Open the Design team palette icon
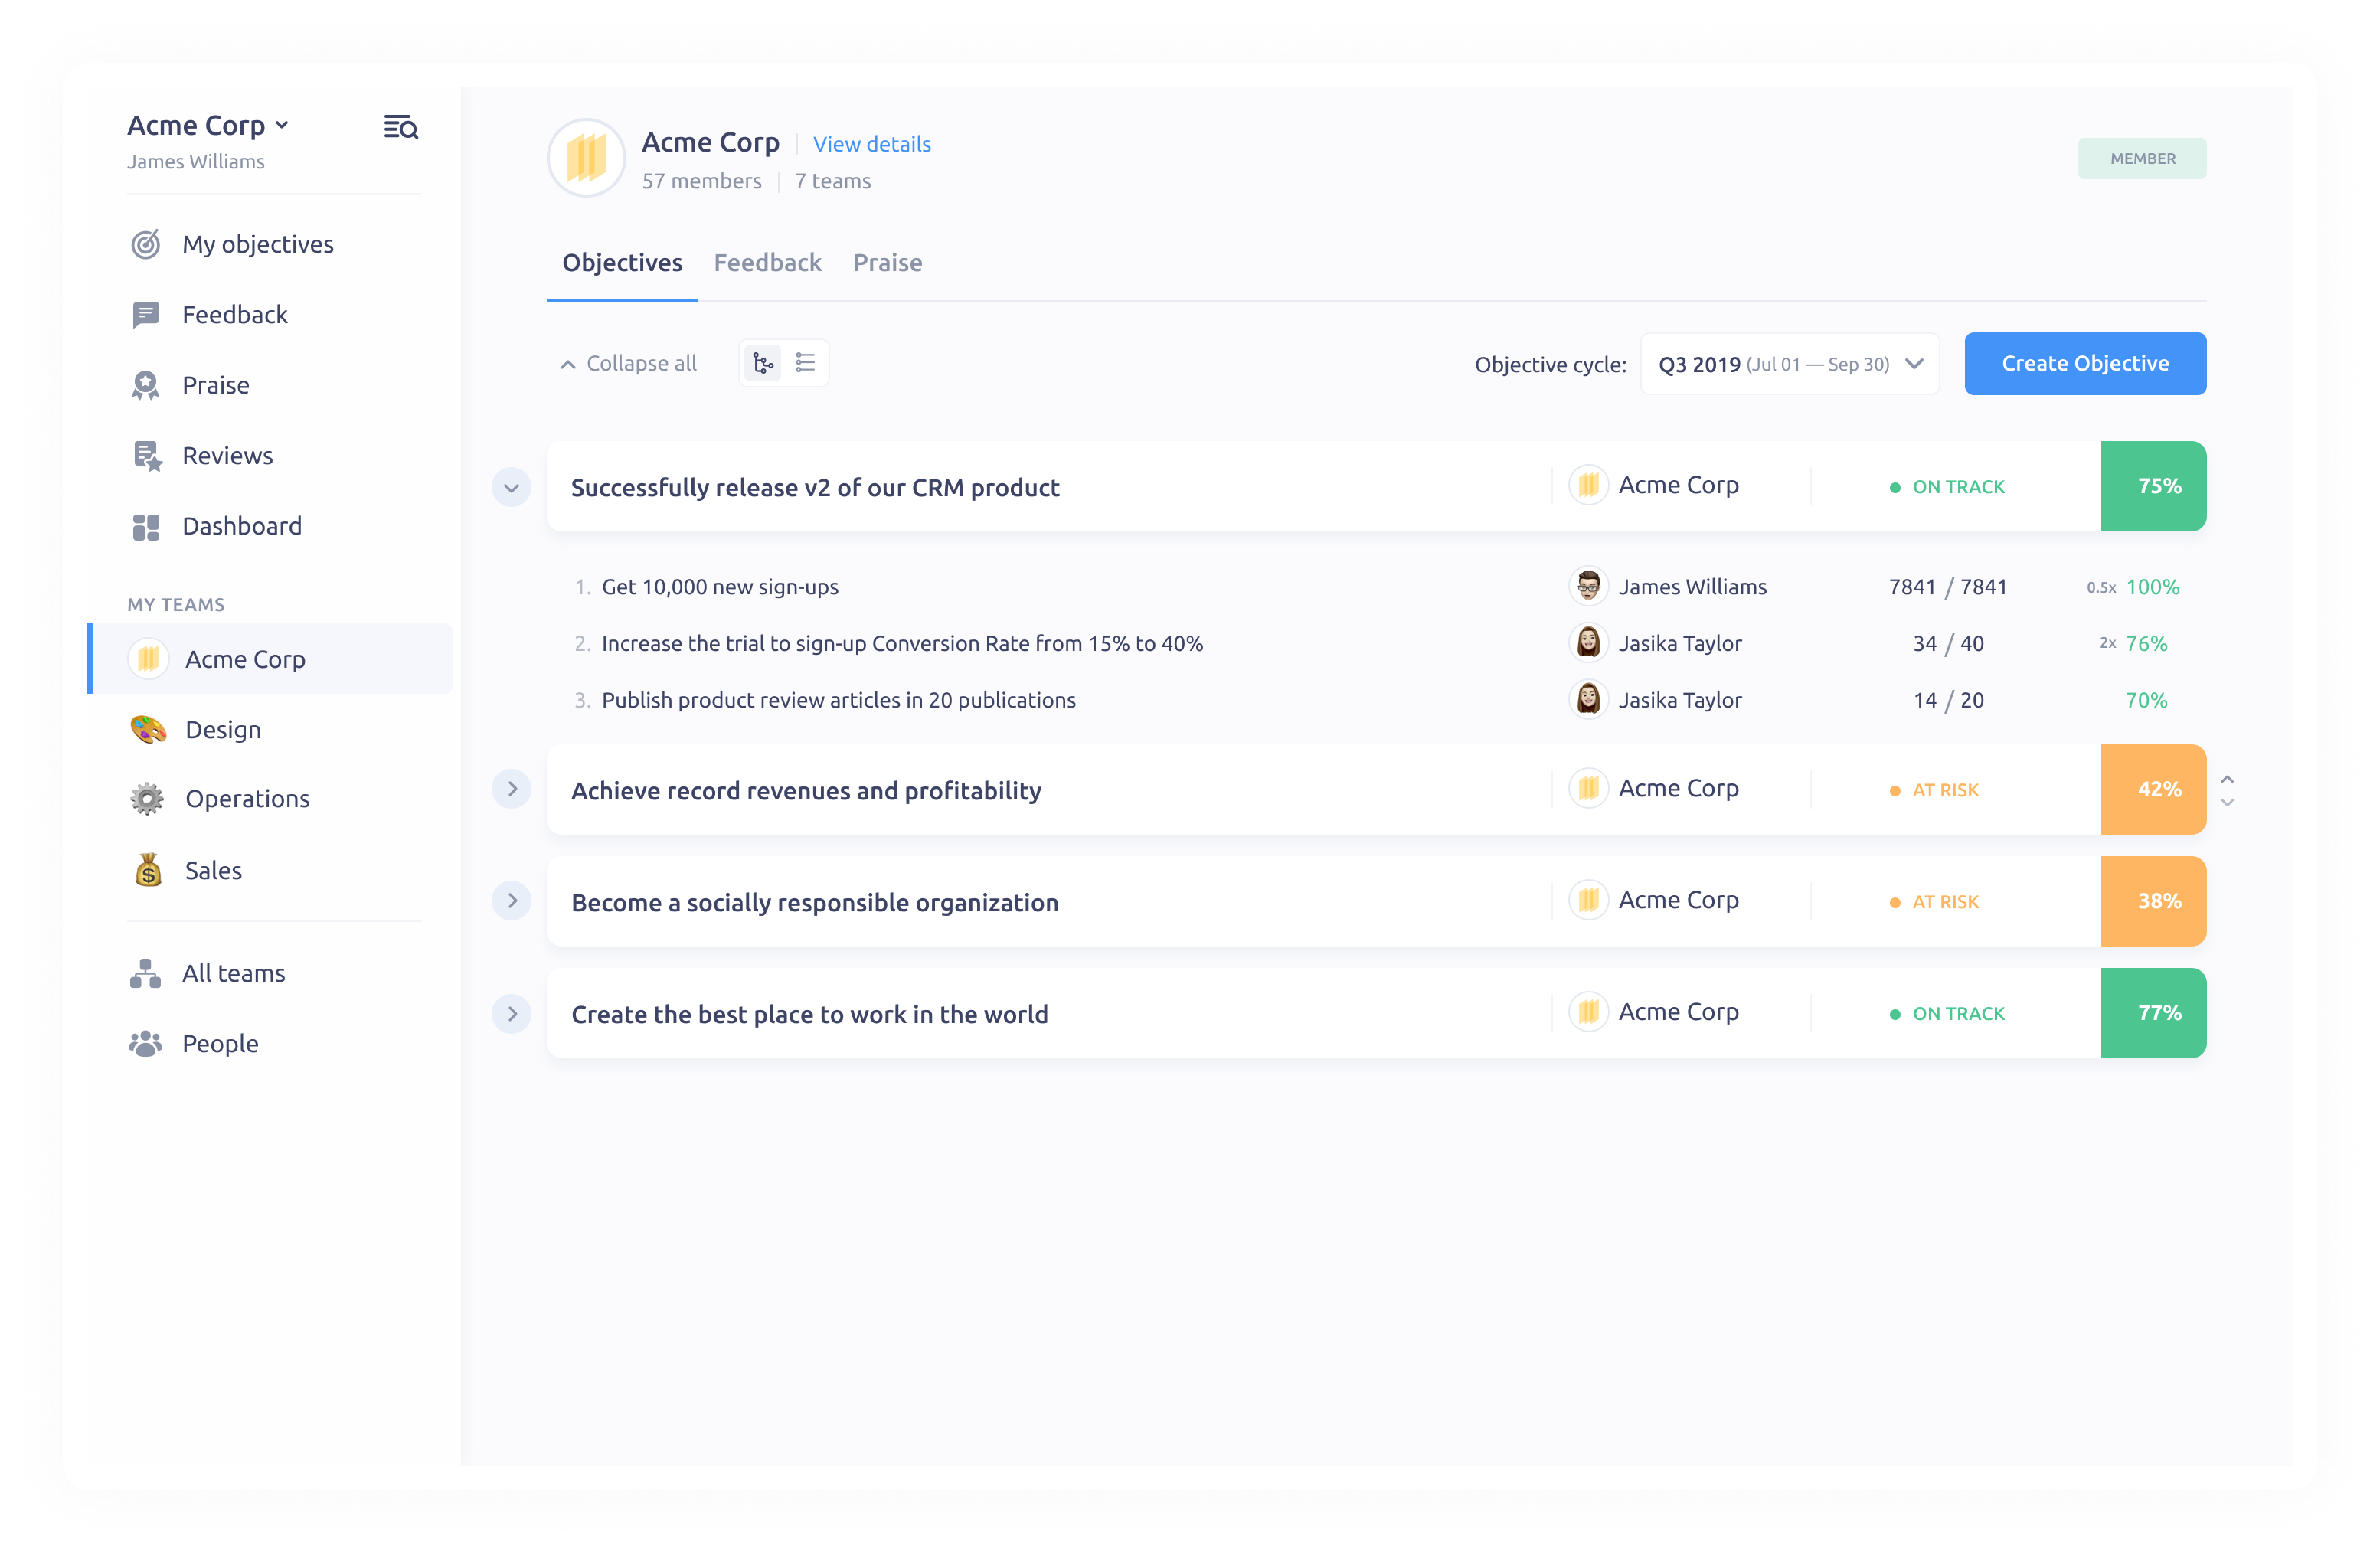Viewport: 2380px width, 1553px height. tap(148, 729)
